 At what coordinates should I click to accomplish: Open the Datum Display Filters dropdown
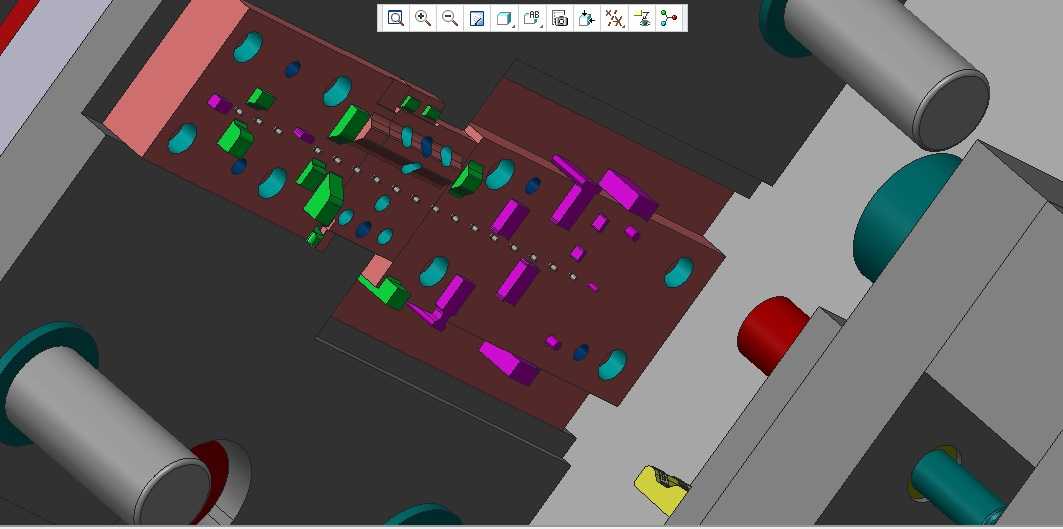coord(614,18)
